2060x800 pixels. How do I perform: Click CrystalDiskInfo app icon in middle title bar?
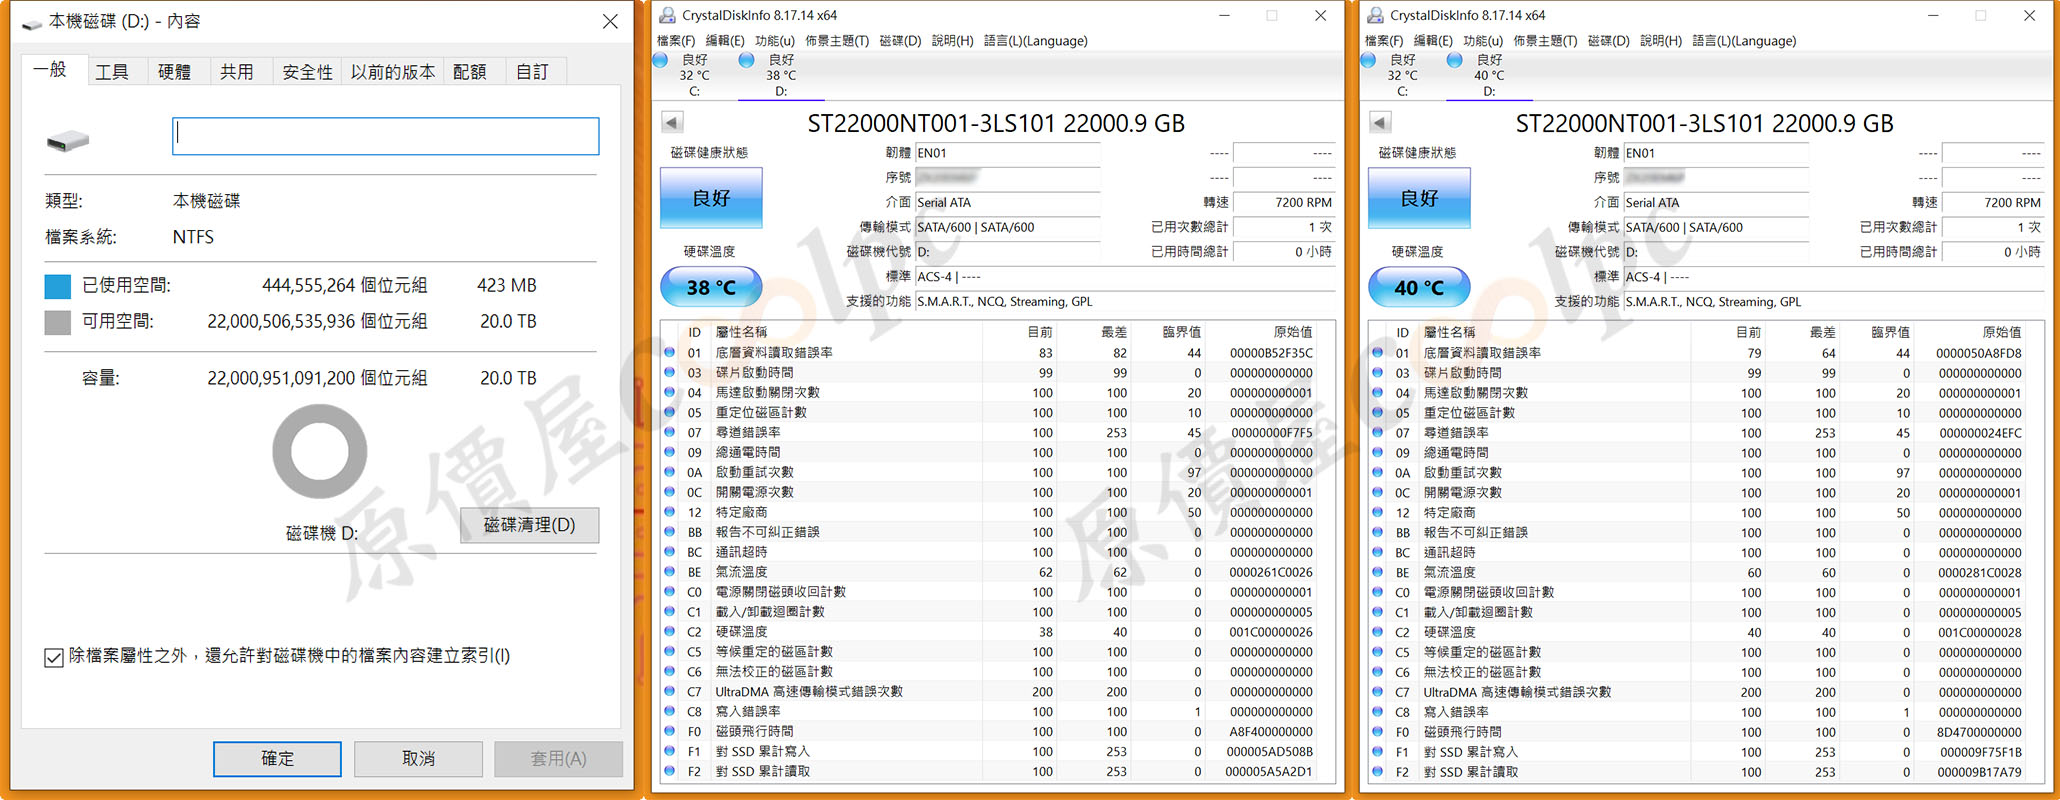[667, 15]
